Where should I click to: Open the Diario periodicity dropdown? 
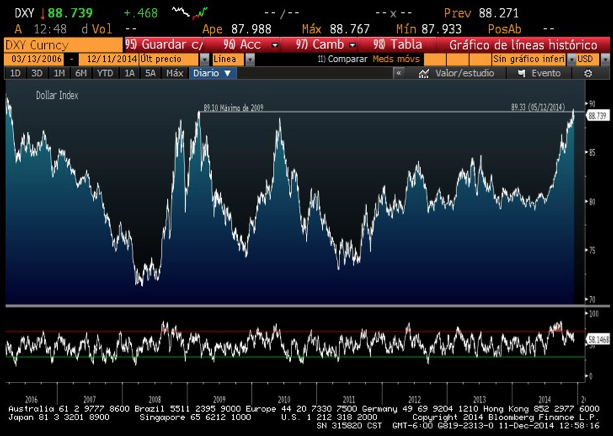pyautogui.click(x=213, y=73)
